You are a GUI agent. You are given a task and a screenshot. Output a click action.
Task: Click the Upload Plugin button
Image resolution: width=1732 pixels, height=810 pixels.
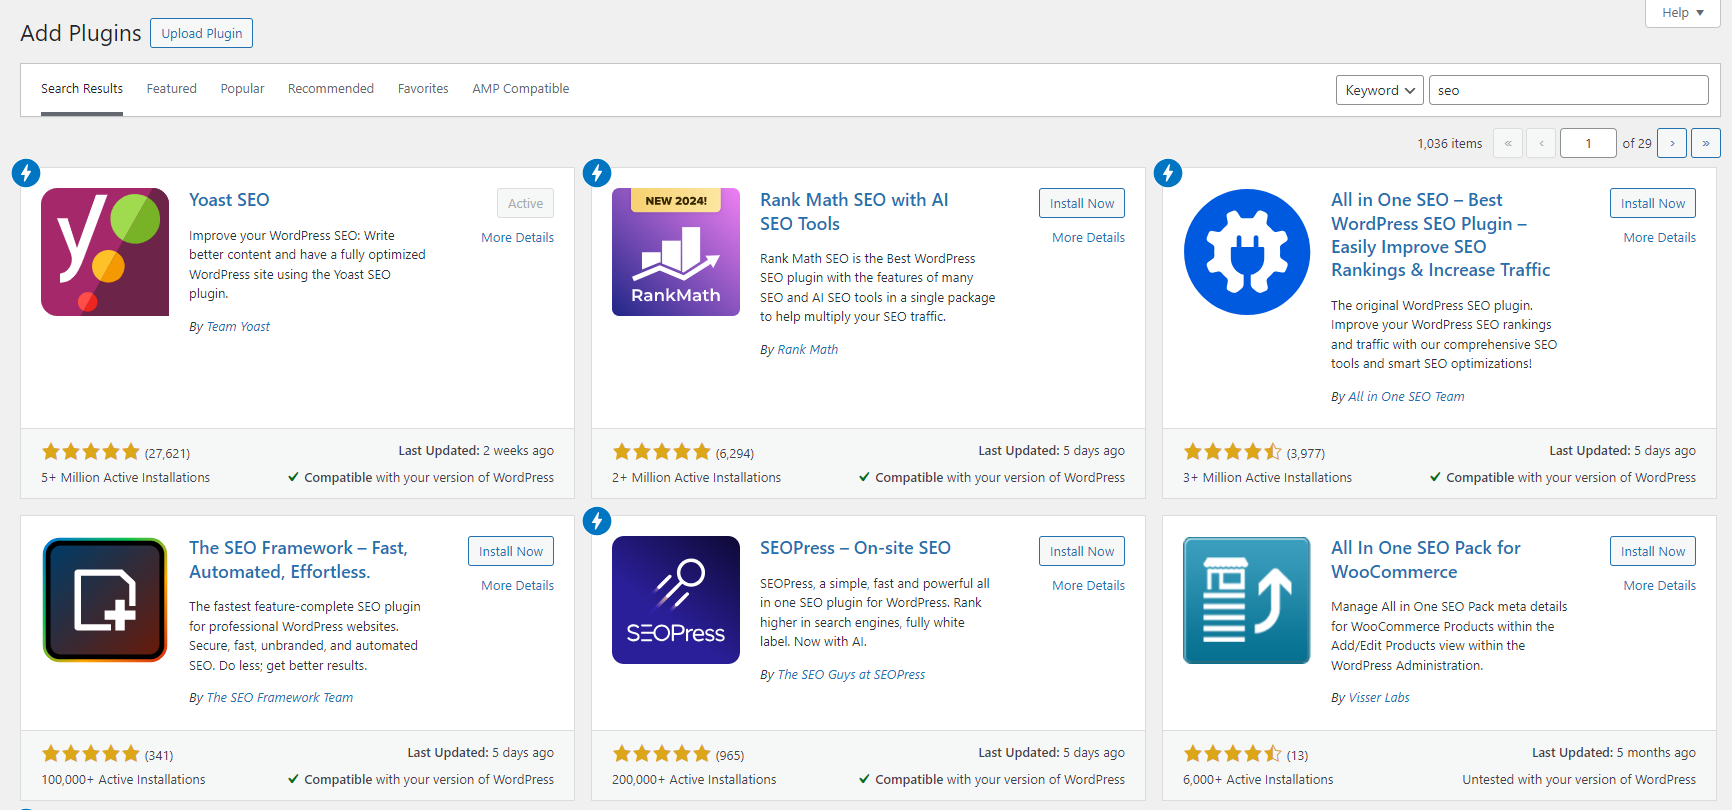click(202, 33)
